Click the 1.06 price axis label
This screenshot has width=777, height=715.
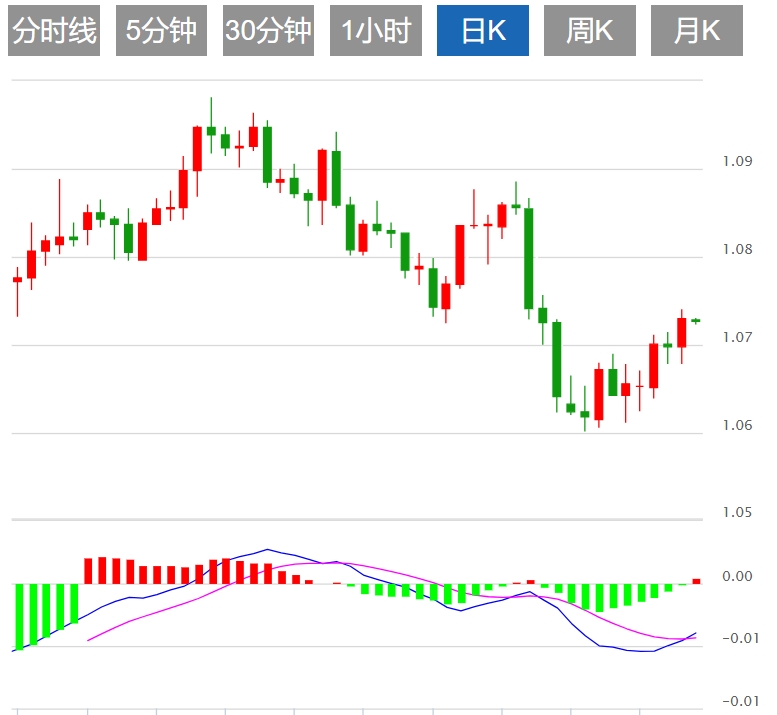[737, 425]
